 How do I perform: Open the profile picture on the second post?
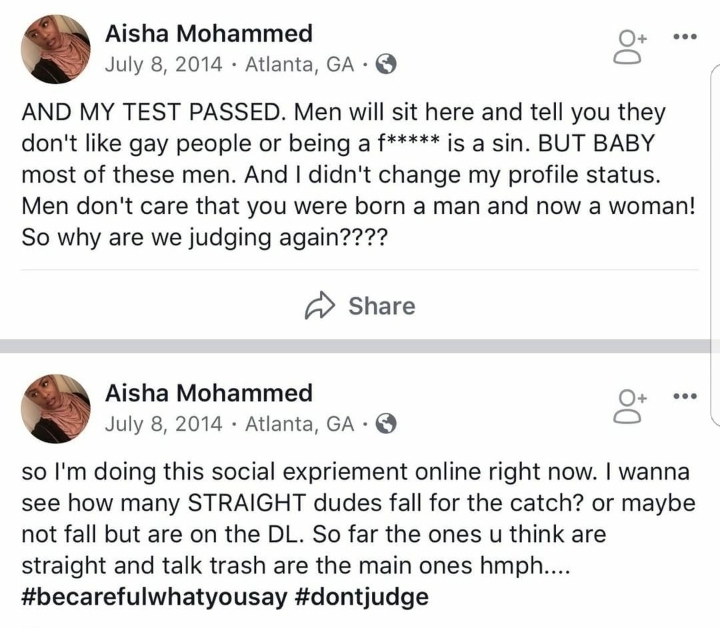(56, 408)
